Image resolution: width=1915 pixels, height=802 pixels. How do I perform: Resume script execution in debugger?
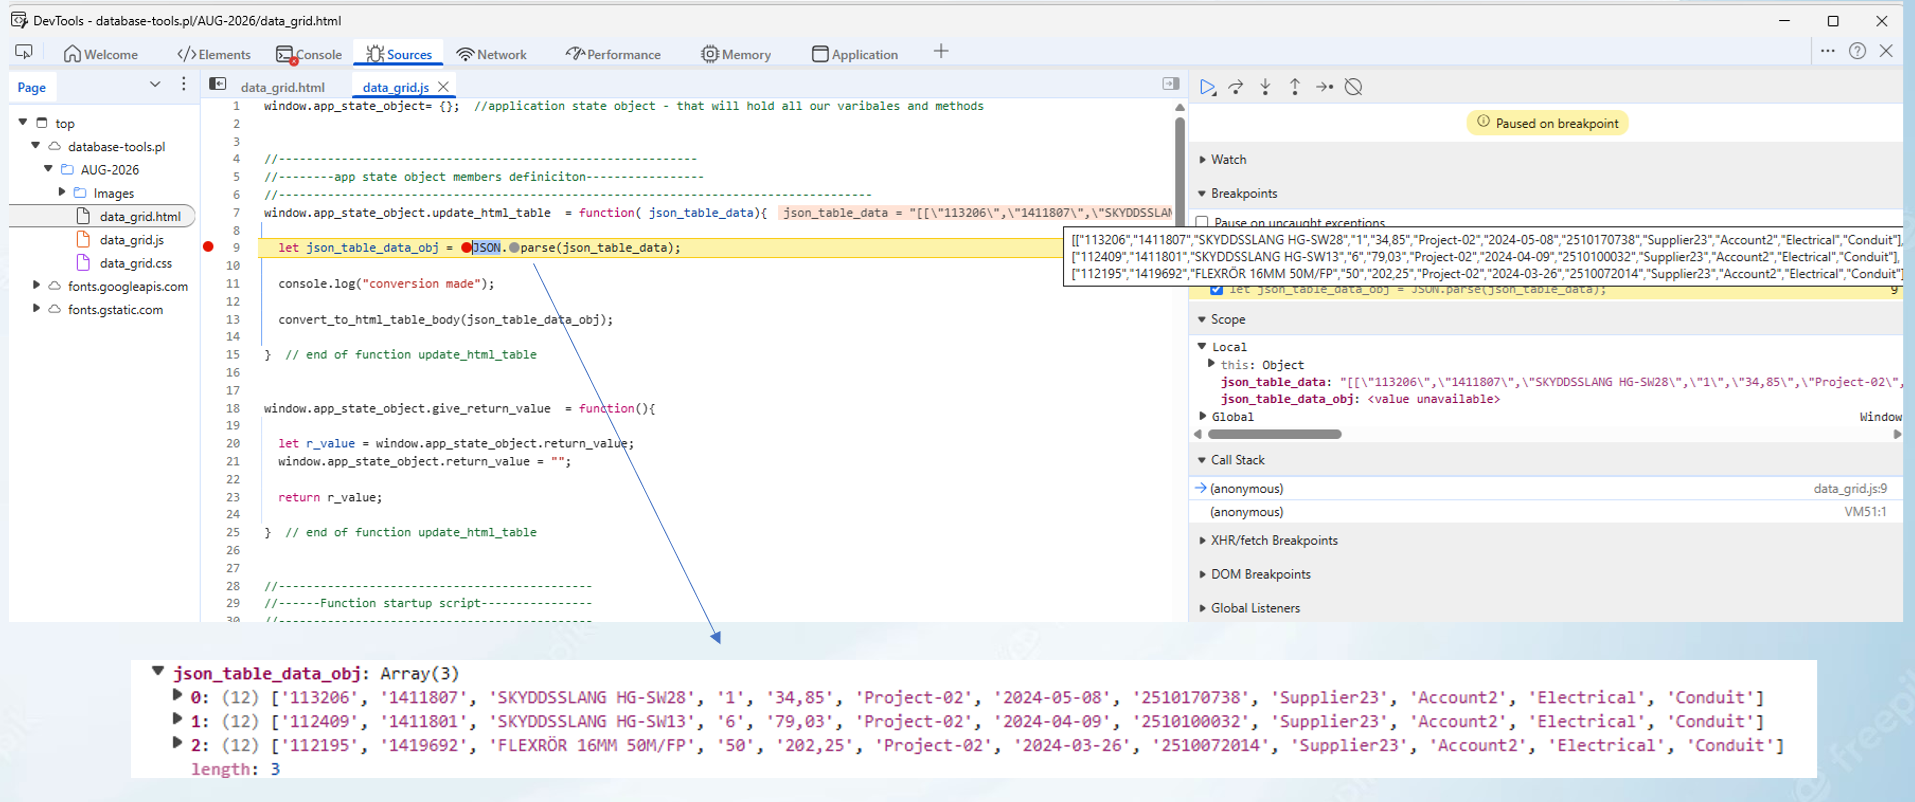(x=1207, y=87)
